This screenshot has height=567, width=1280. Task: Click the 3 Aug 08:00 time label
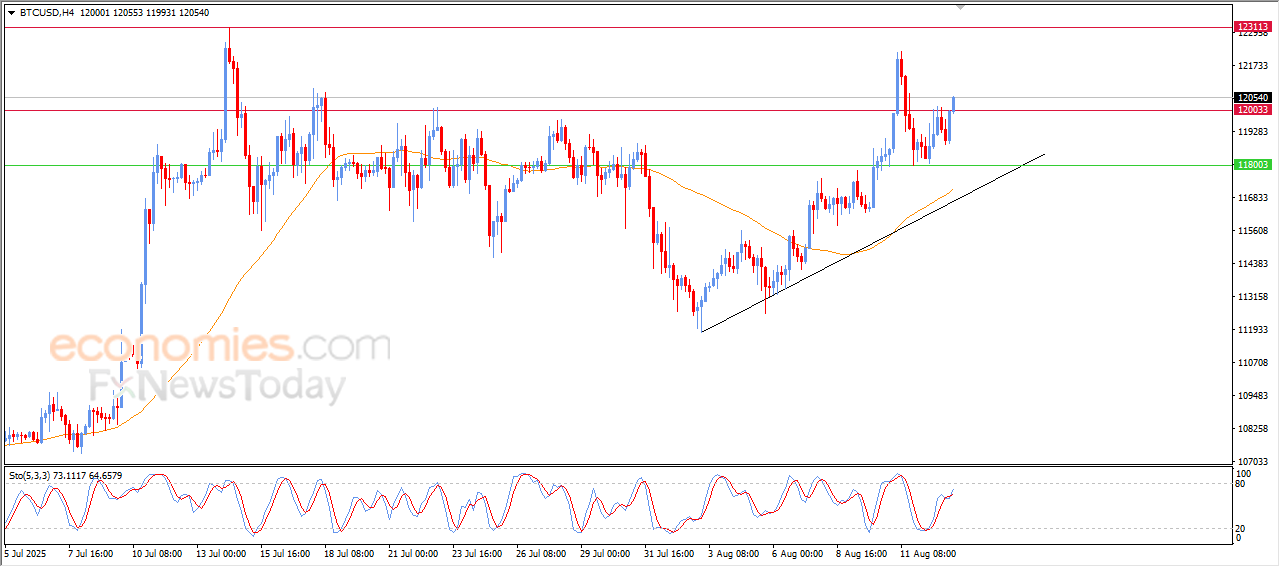click(x=731, y=553)
